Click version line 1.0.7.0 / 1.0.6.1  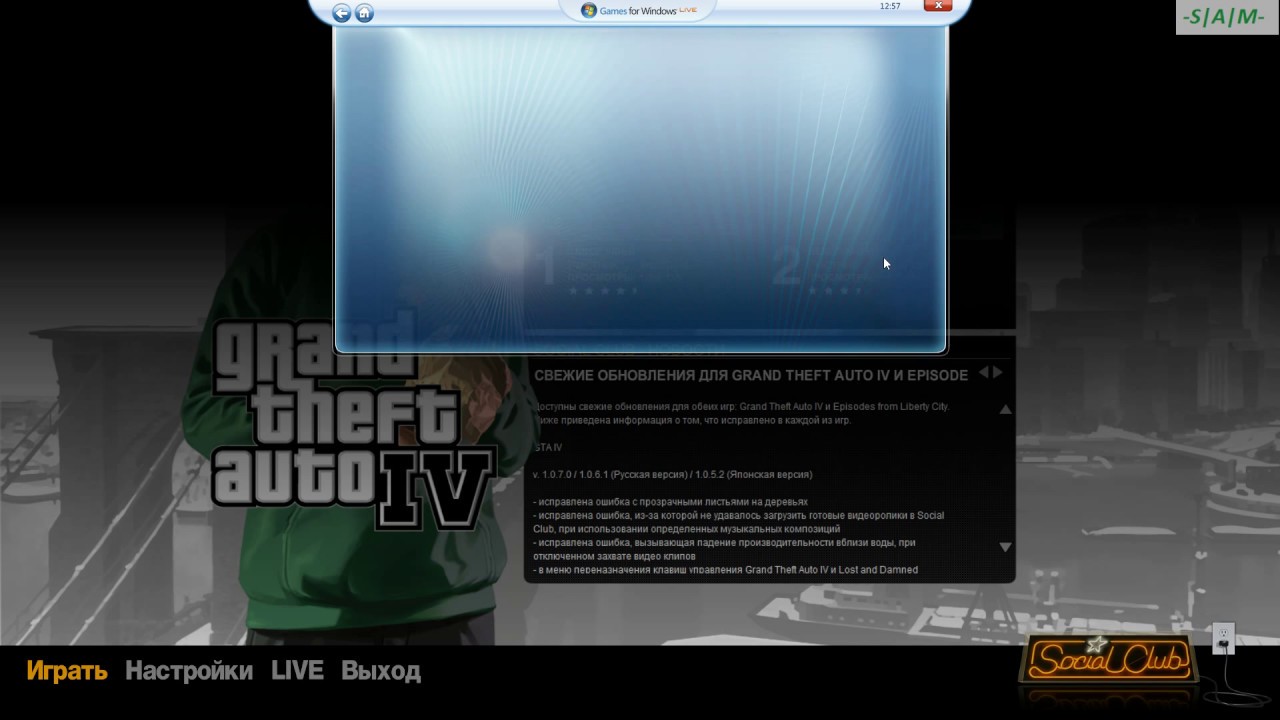(672, 474)
